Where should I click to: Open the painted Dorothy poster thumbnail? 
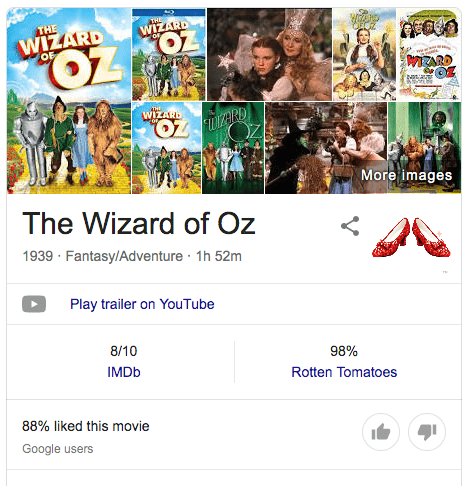[364, 54]
